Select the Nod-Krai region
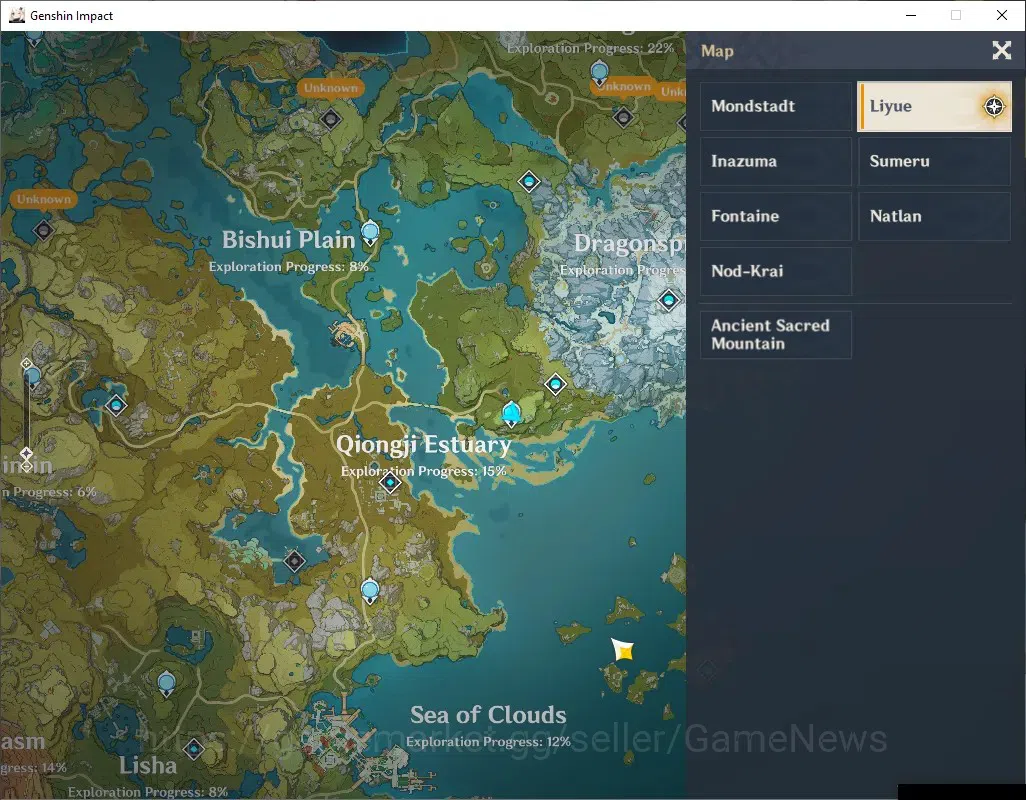1026x800 pixels. [776, 271]
